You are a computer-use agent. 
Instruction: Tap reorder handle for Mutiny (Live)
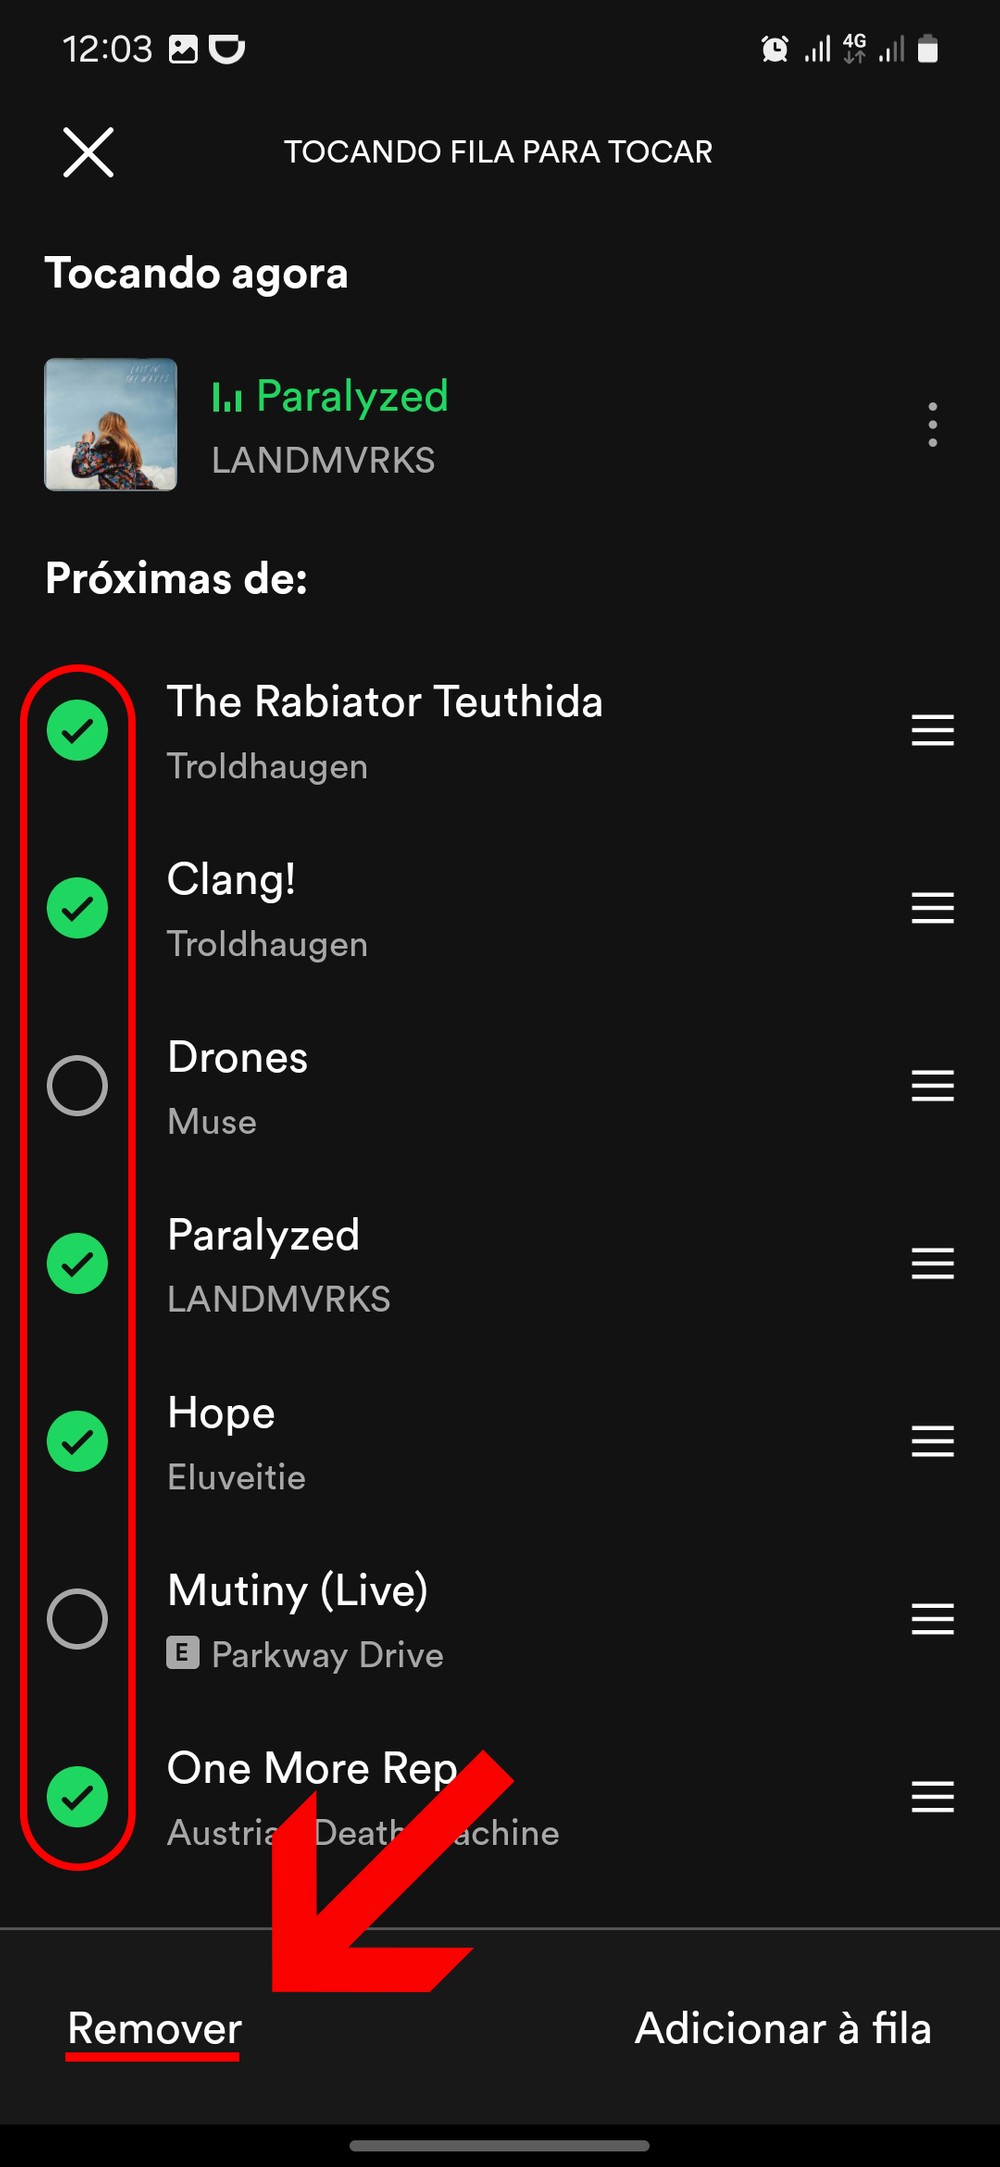[x=932, y=1619]
